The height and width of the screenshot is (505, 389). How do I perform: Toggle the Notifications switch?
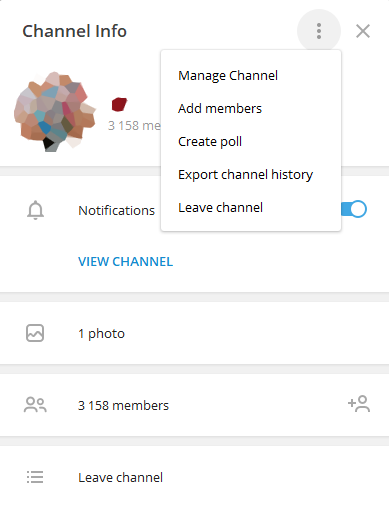(x=354, y=209)
